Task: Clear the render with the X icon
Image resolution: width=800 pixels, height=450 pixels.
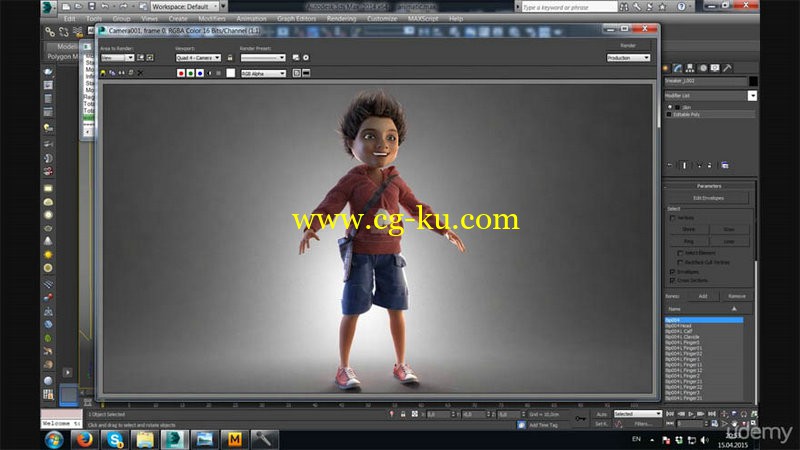Action: [140, 73]
